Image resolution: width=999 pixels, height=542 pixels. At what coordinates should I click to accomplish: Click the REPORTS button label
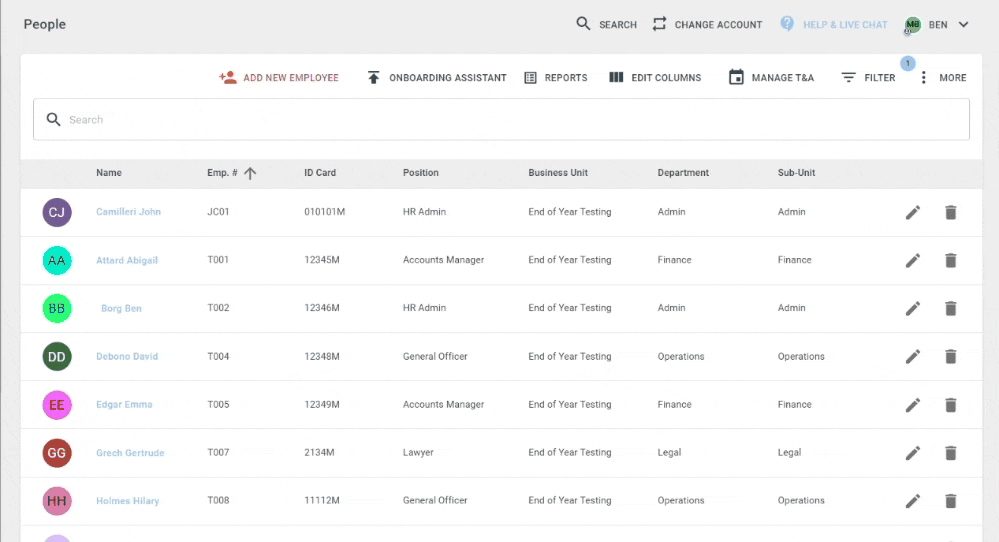click(x=566, y=78)
